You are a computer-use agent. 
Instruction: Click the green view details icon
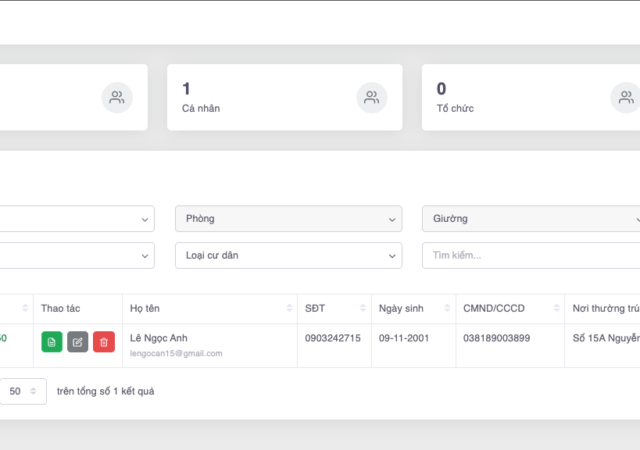[x=52, y=342]
